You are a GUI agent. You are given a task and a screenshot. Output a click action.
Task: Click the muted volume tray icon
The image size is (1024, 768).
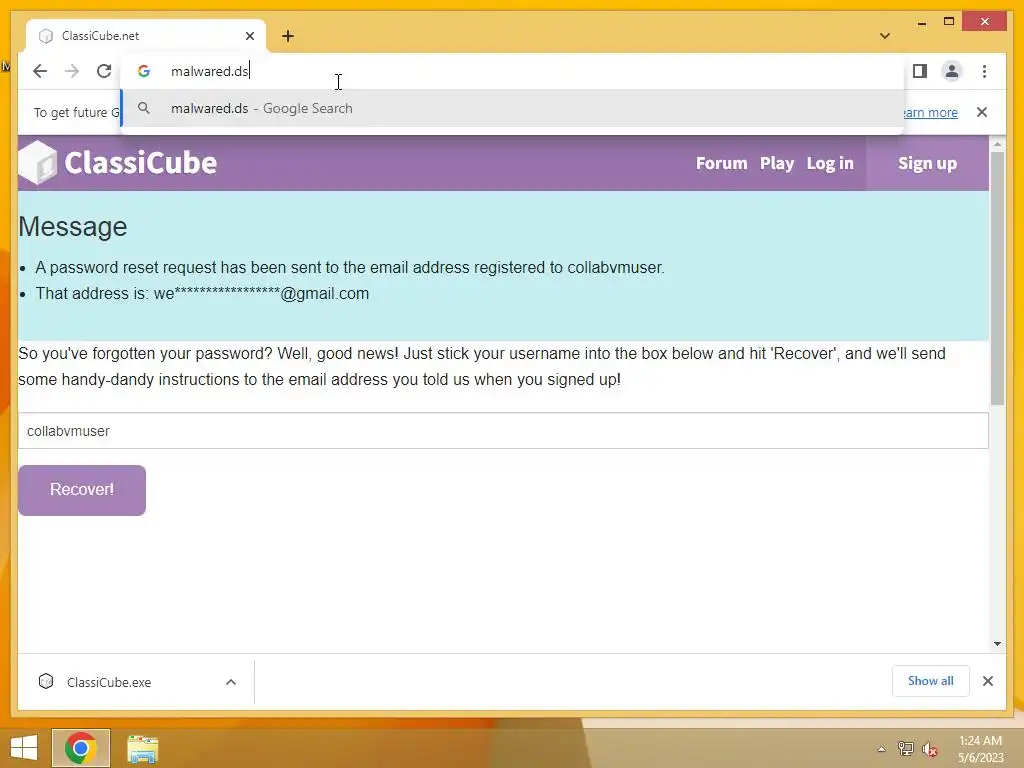(929, 749)
